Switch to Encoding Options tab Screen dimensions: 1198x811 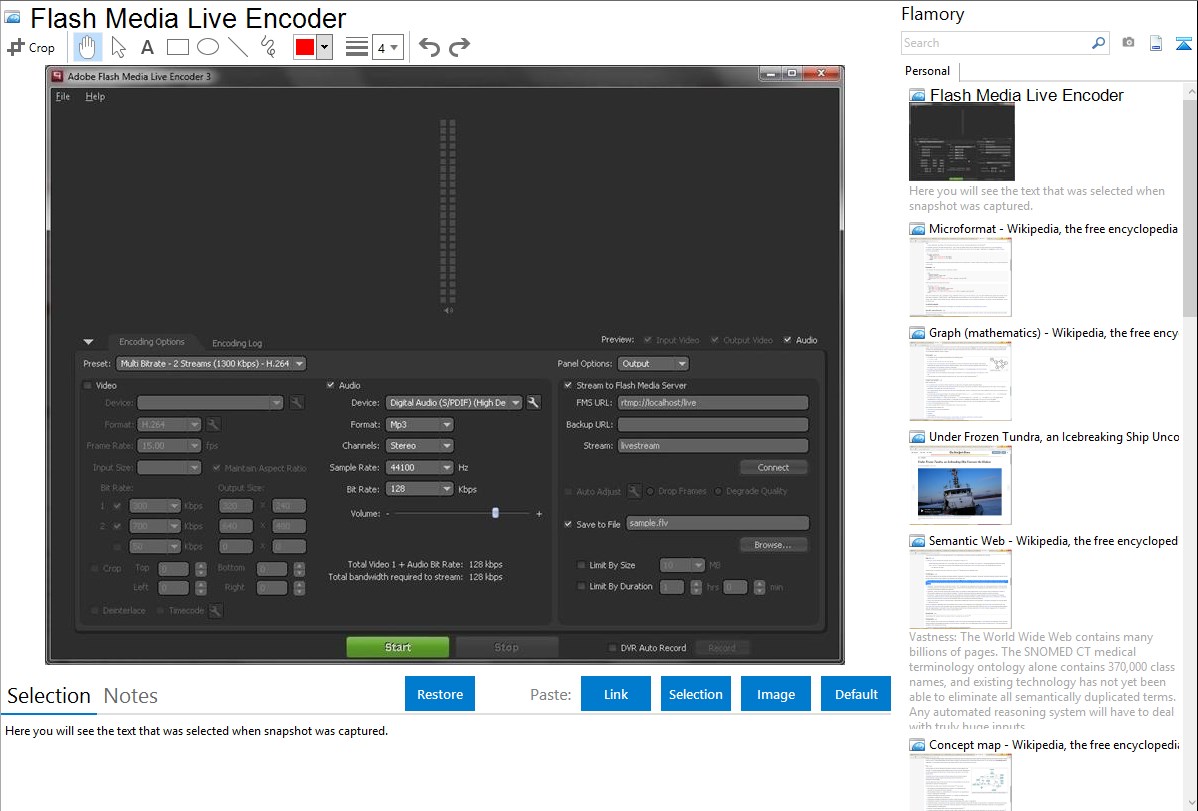point(151,342)
